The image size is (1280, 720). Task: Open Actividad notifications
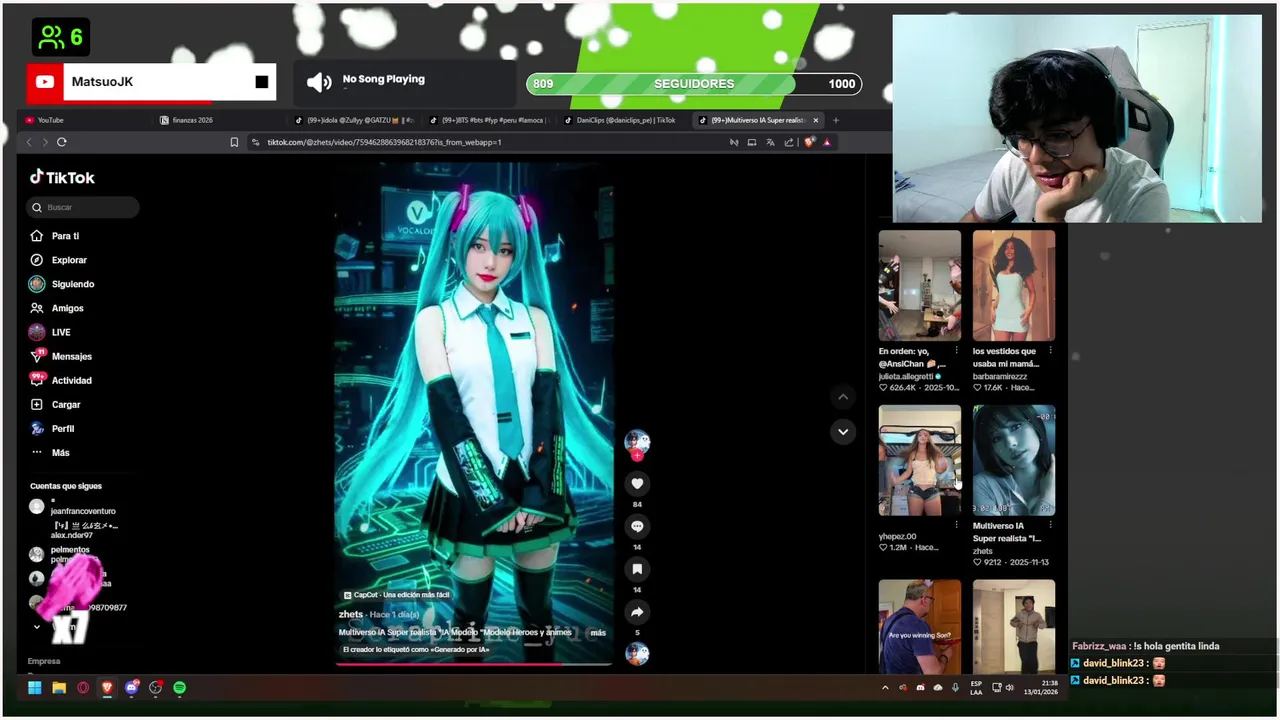(61, 380)
